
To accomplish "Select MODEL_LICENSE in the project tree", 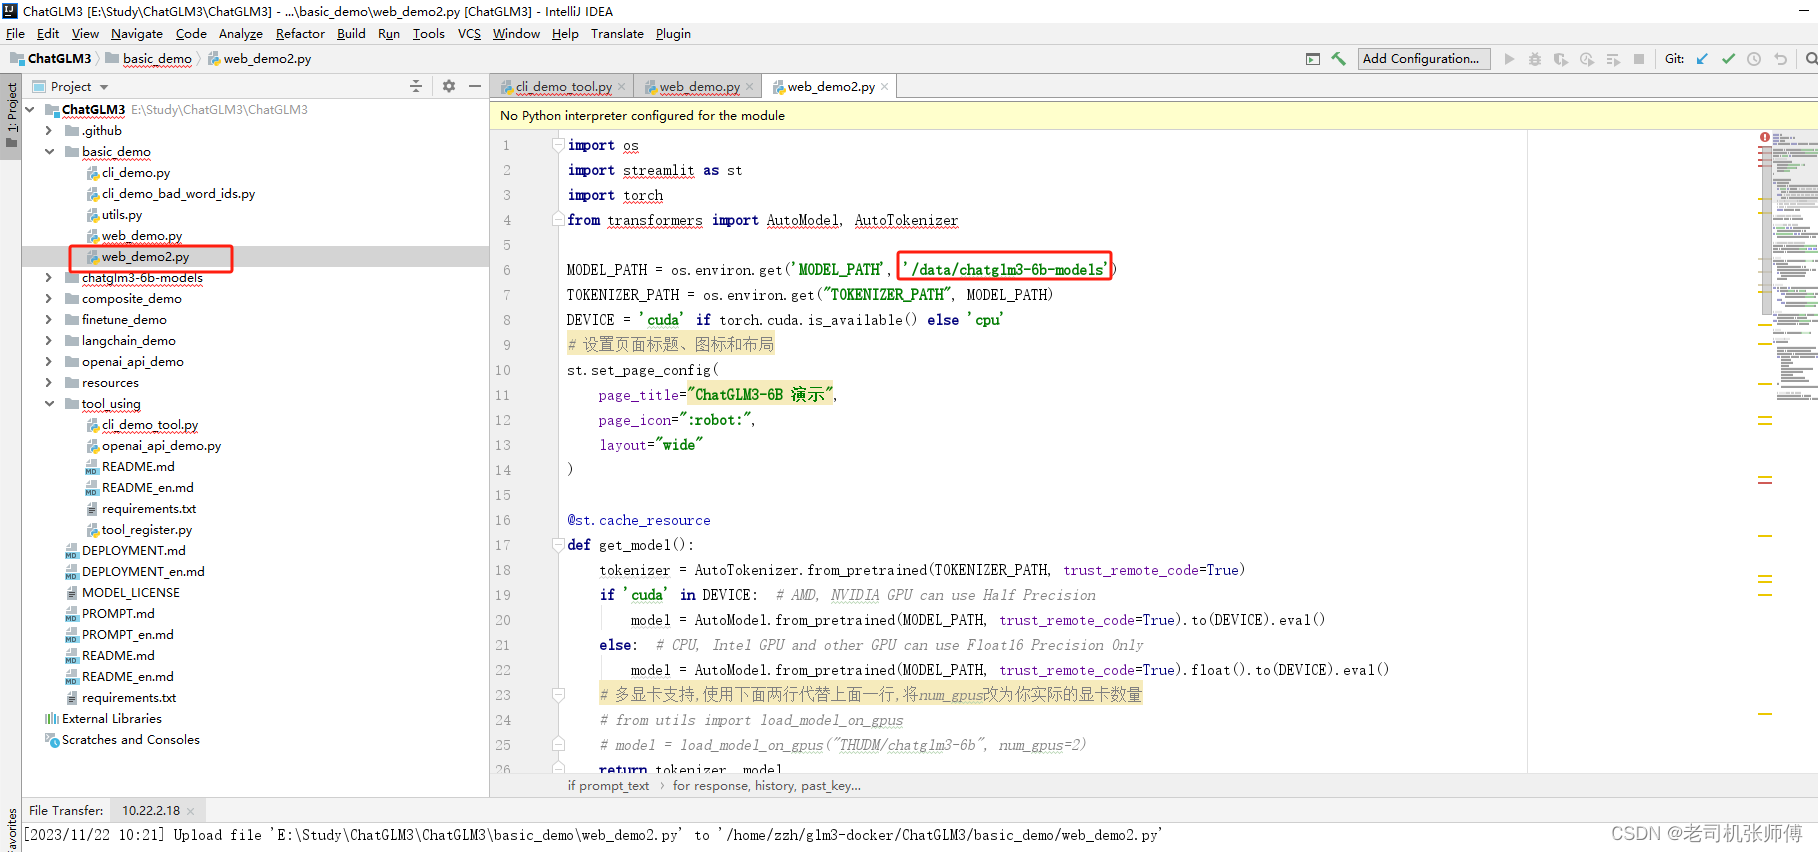I will (131, 593).
